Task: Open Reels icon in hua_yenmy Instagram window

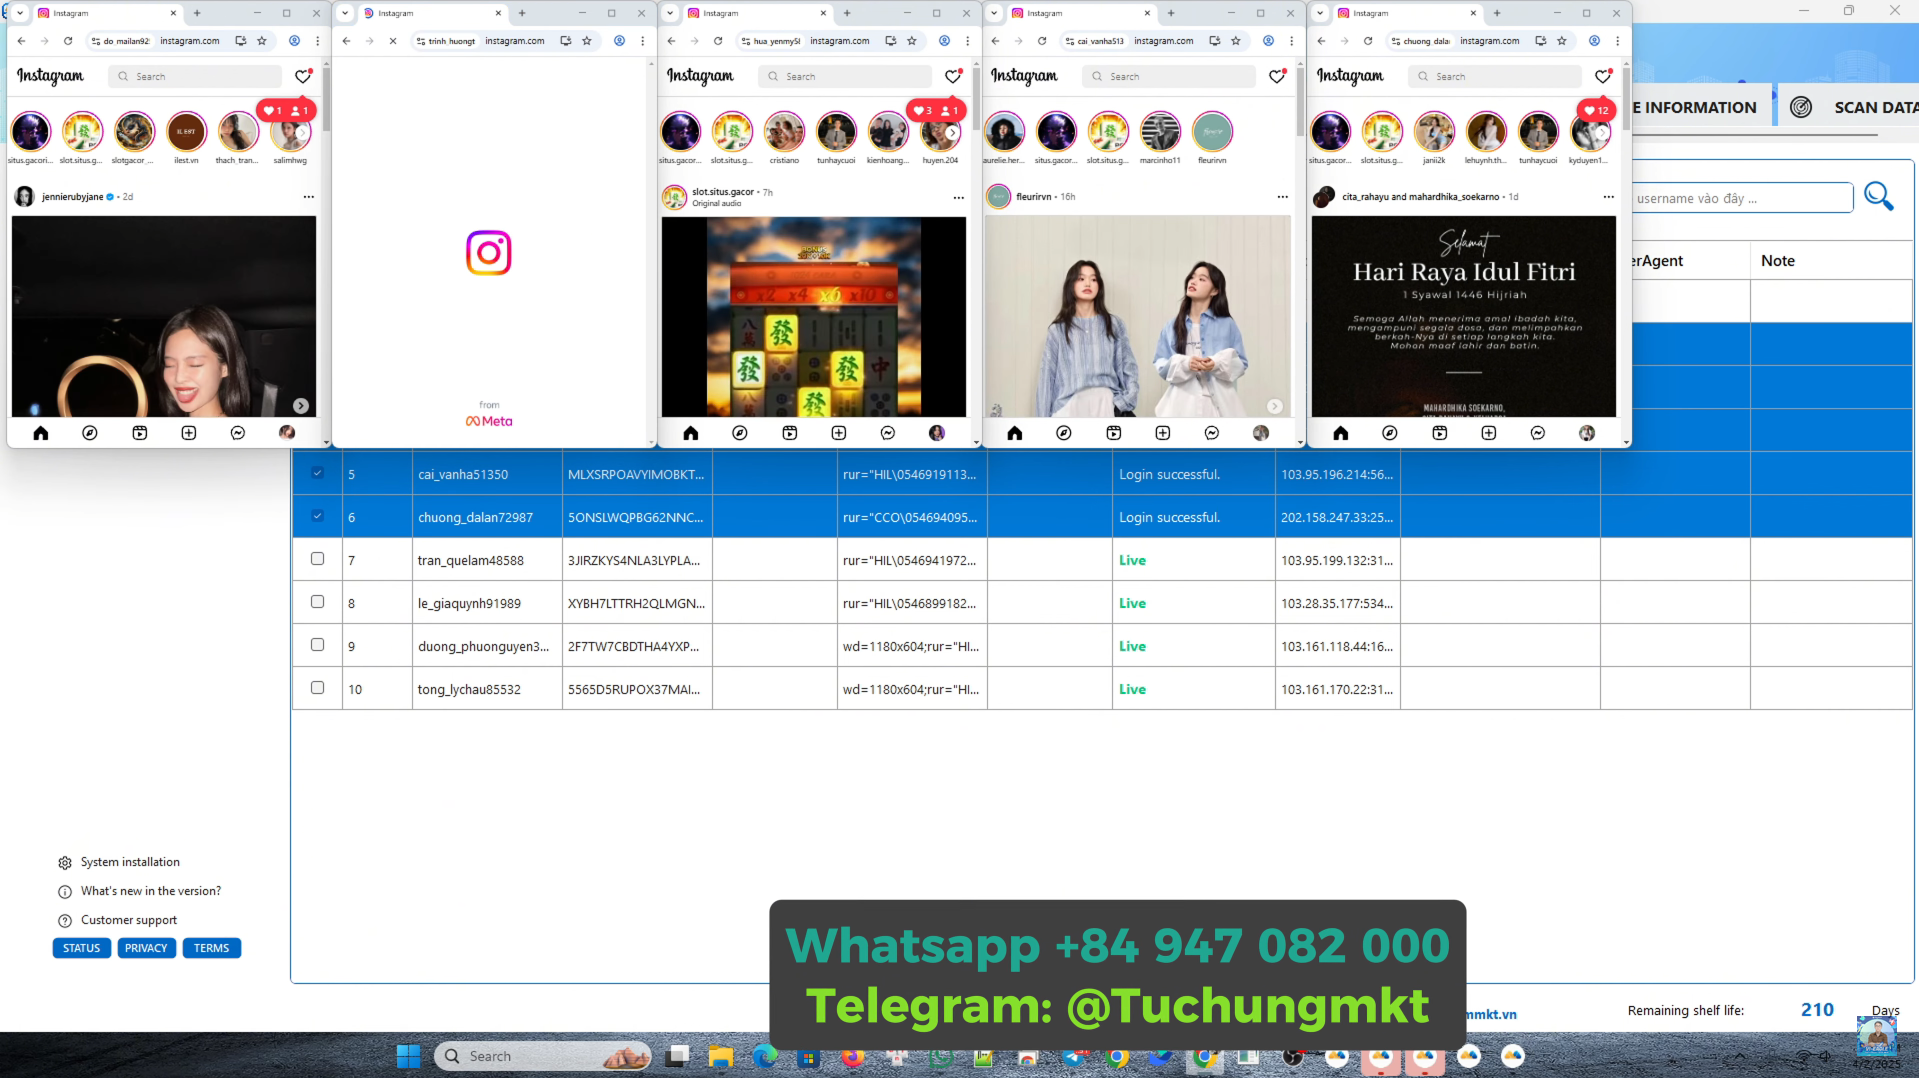Action: click(x=790, y=433)
